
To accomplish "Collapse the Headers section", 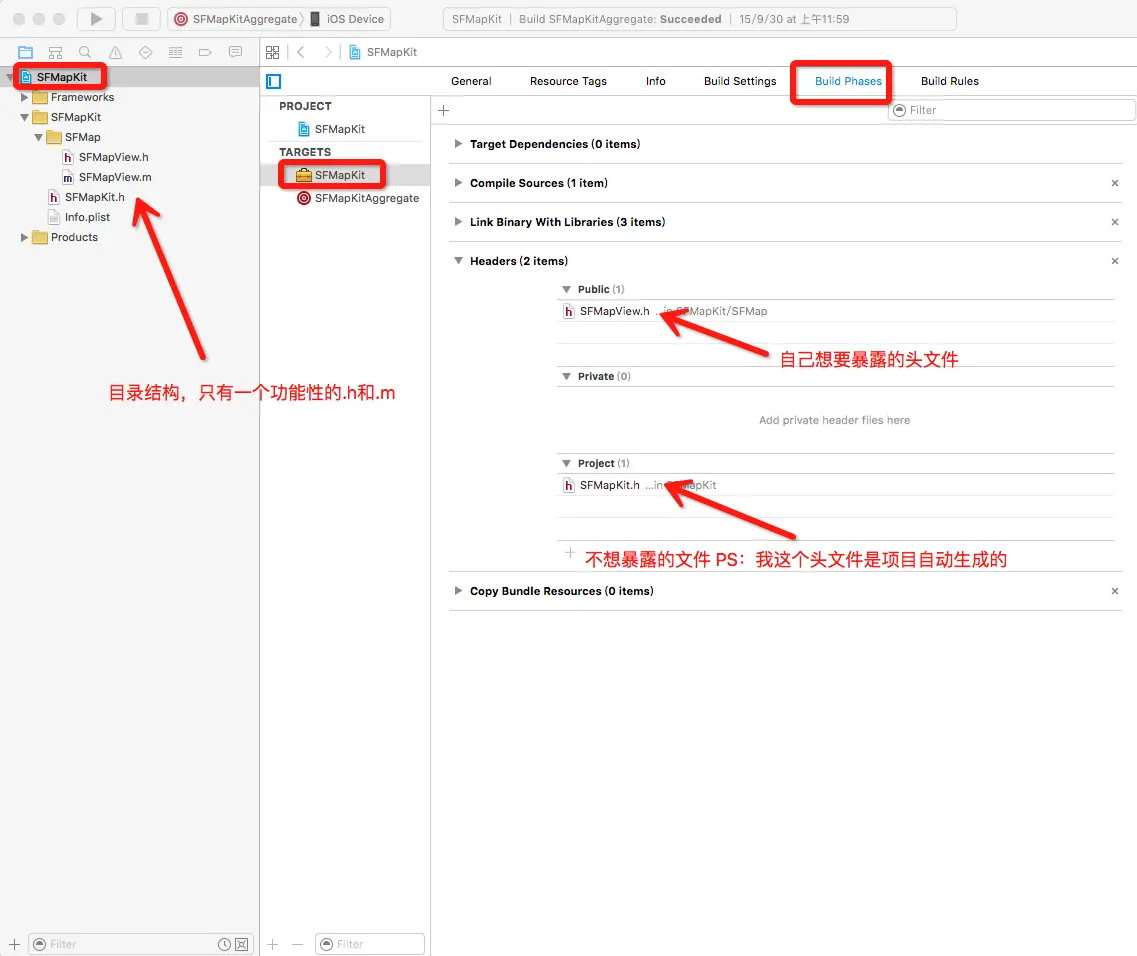I will point(458,261).
